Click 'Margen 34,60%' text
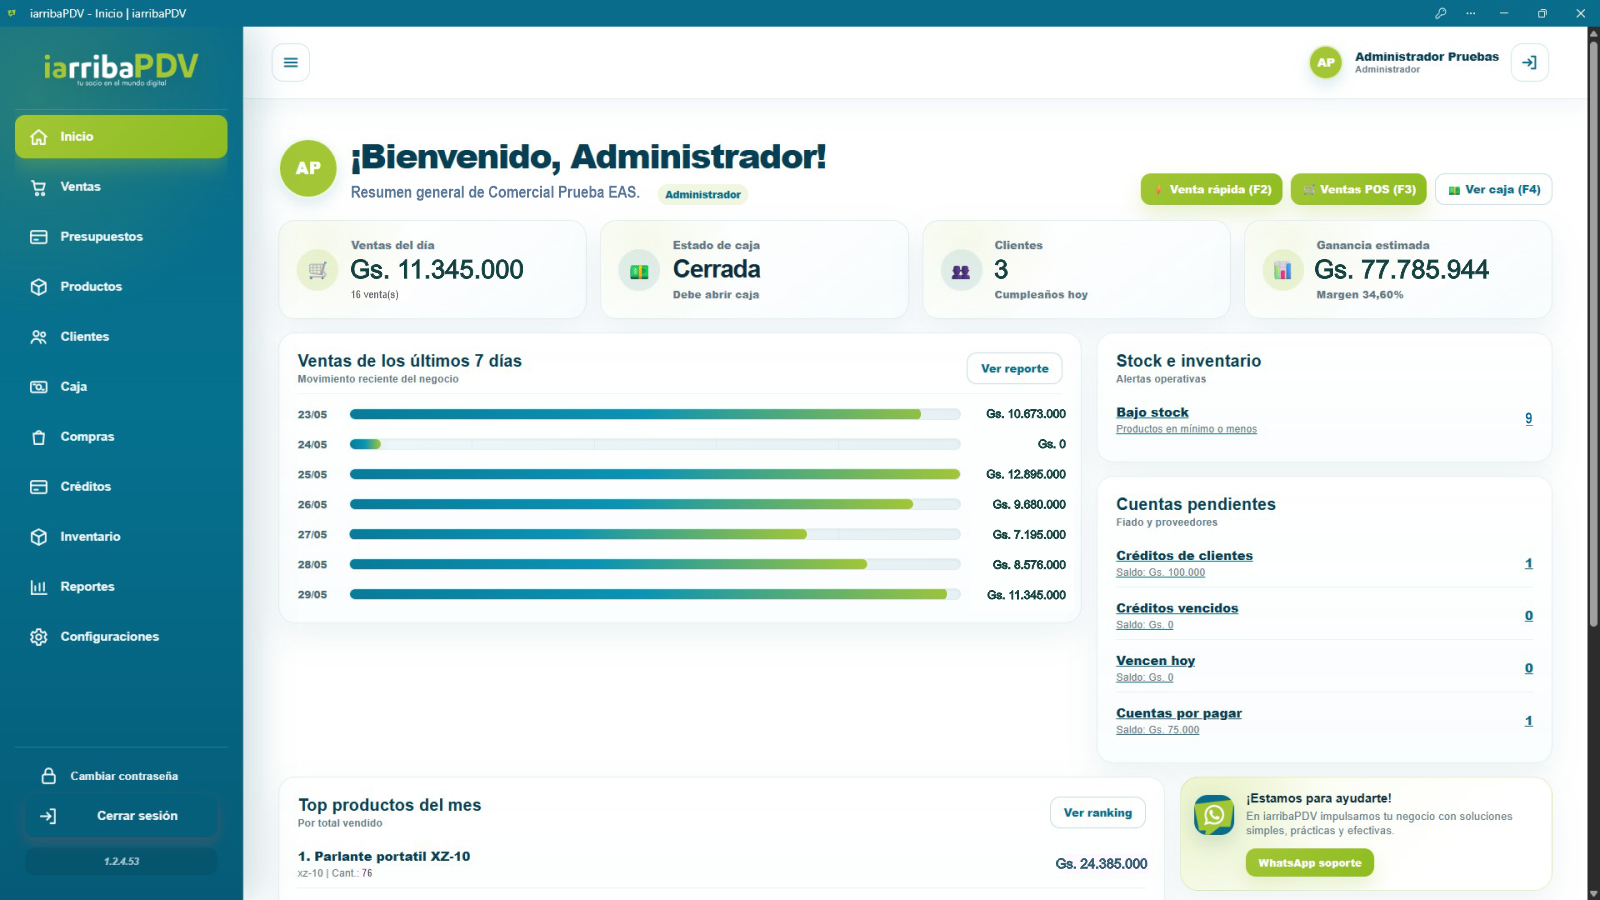Screen dimensions: 1600x900 pos(1359,295)
